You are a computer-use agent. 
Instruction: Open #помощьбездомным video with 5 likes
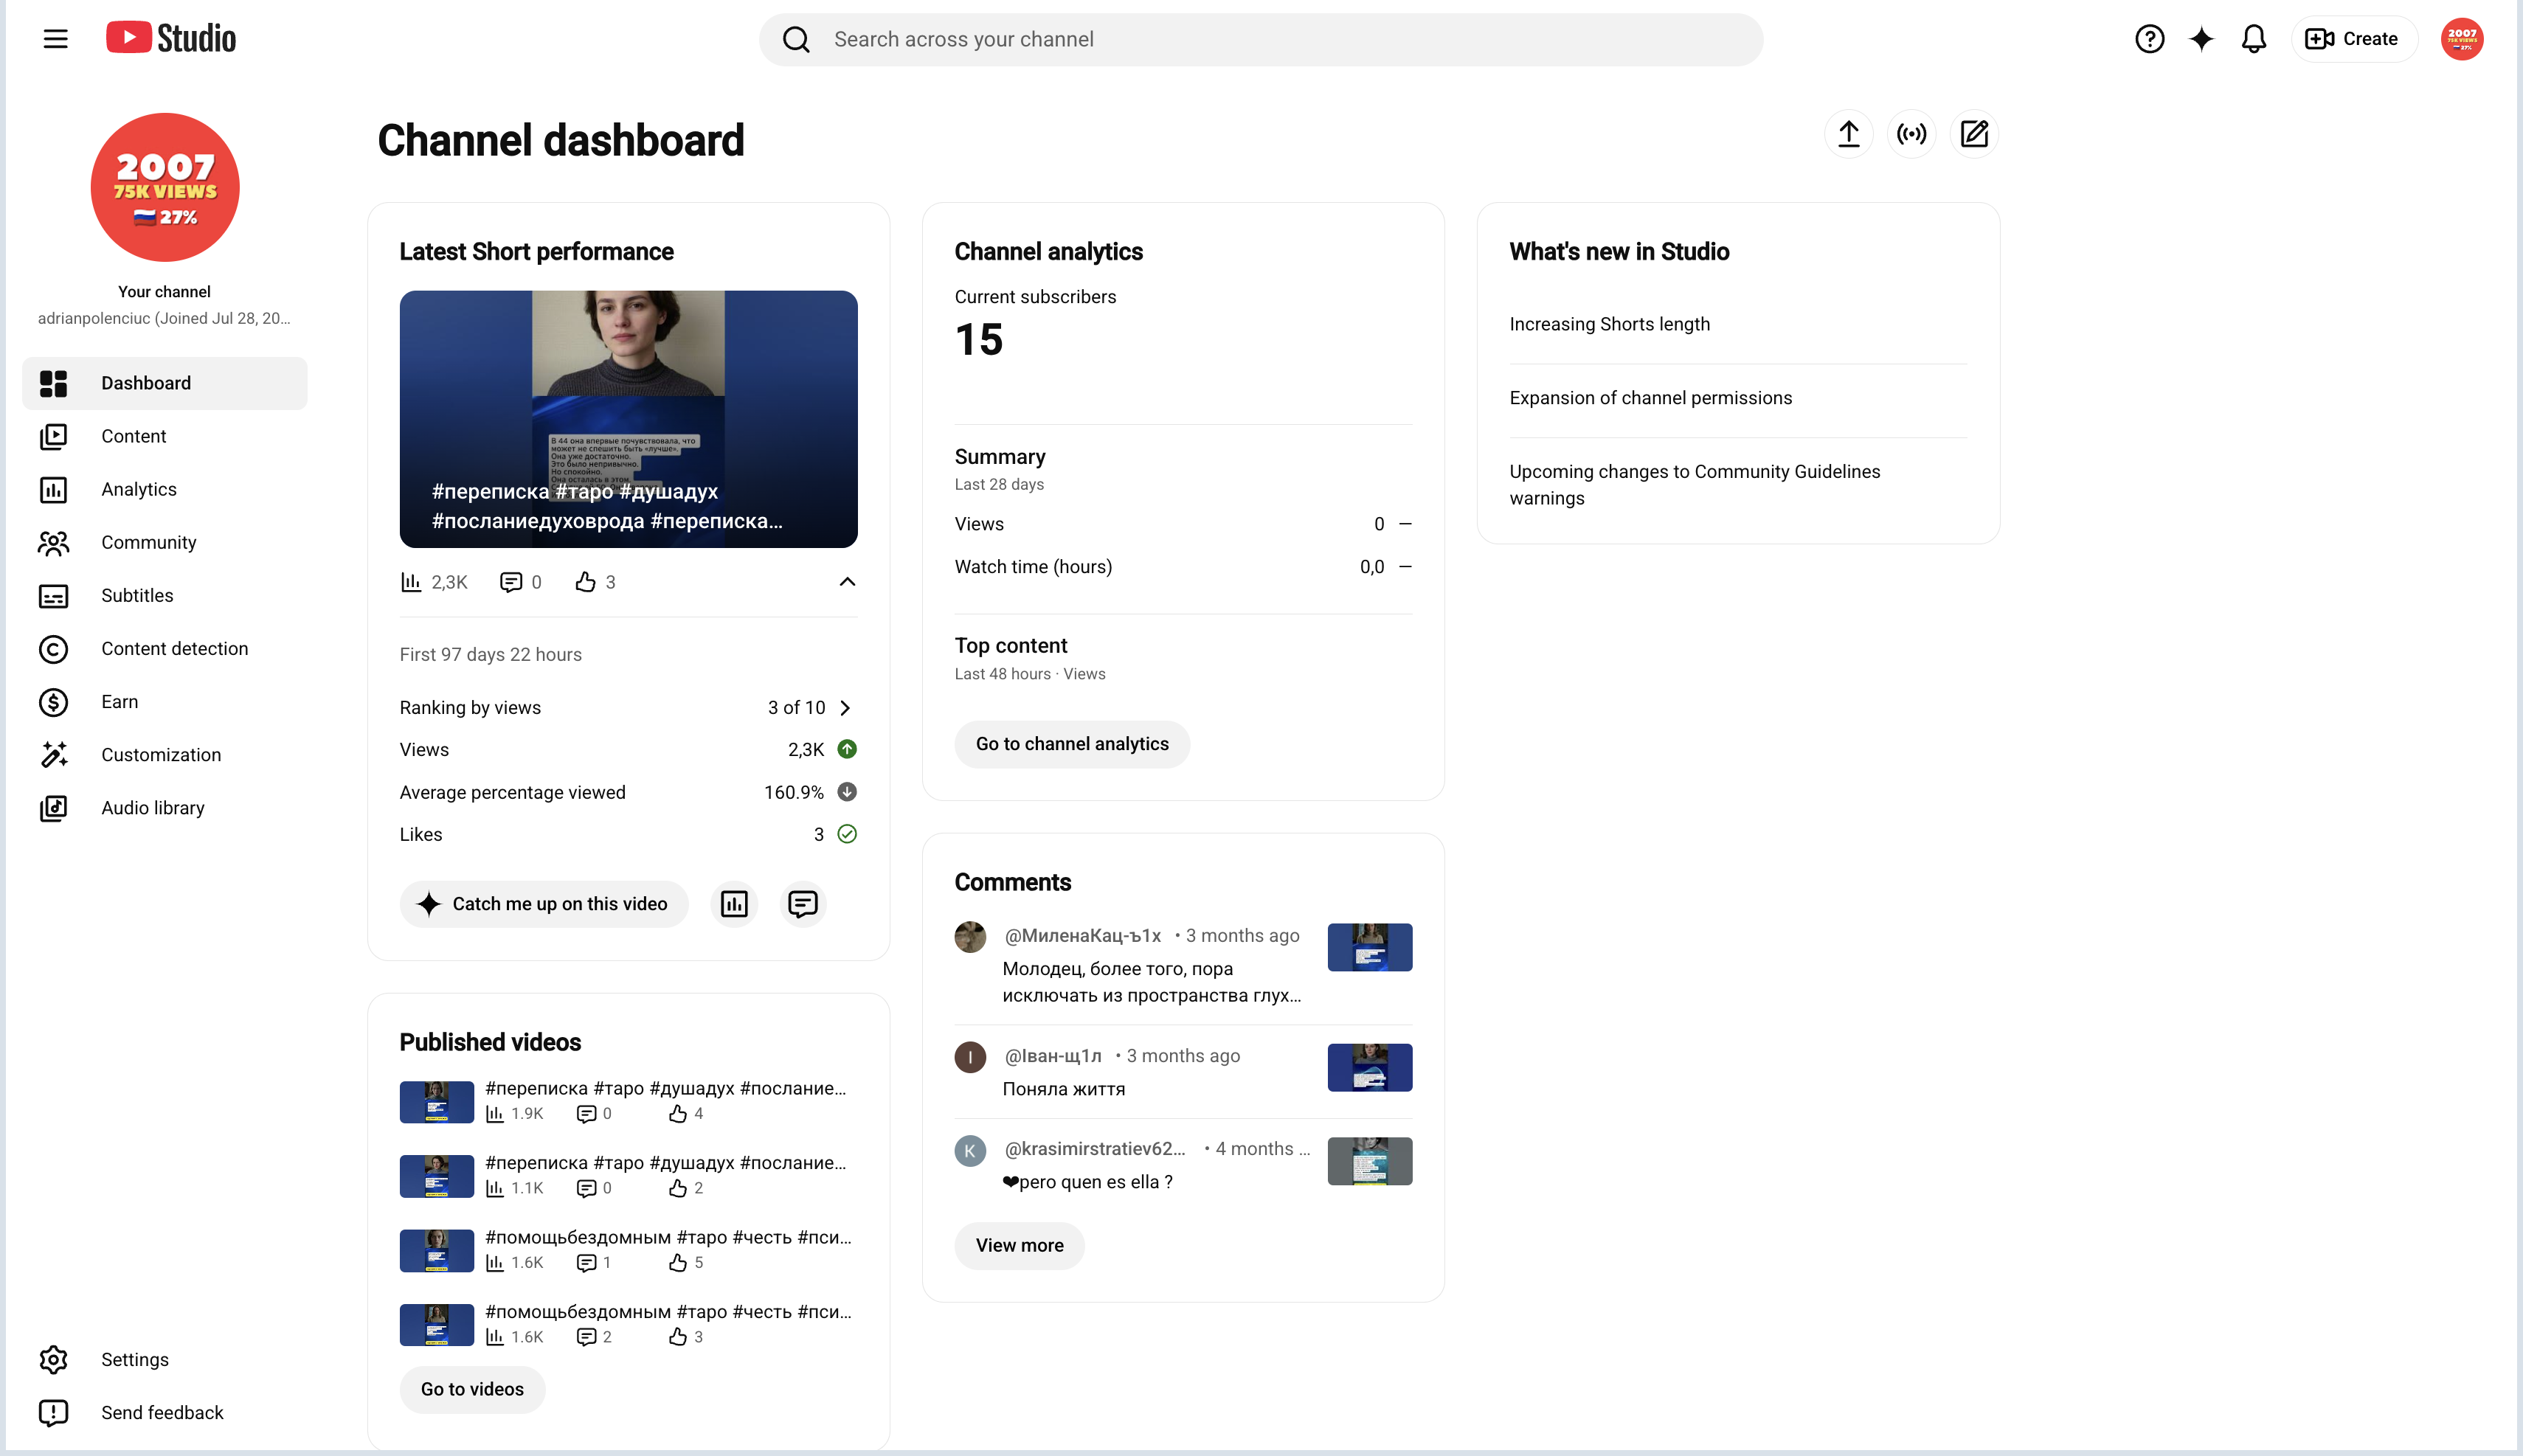(628, 1250)
